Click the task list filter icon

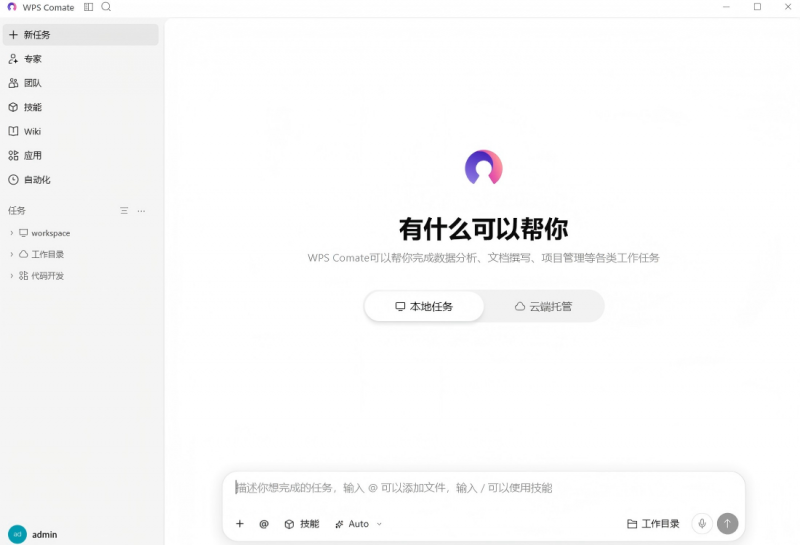coord(124,211)
